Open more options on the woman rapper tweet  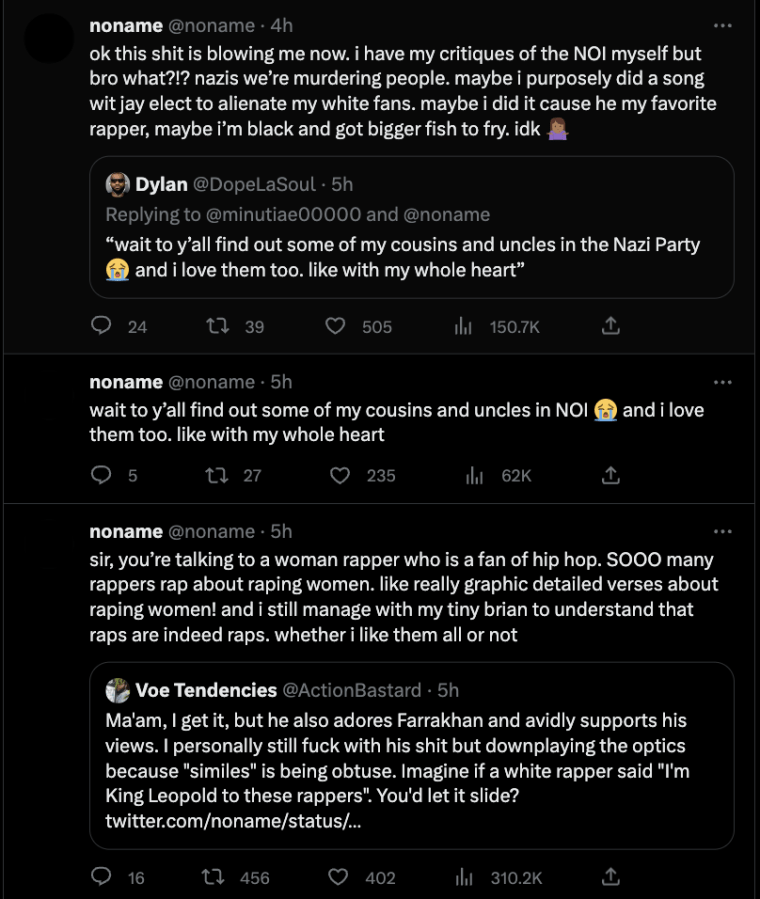723,532
